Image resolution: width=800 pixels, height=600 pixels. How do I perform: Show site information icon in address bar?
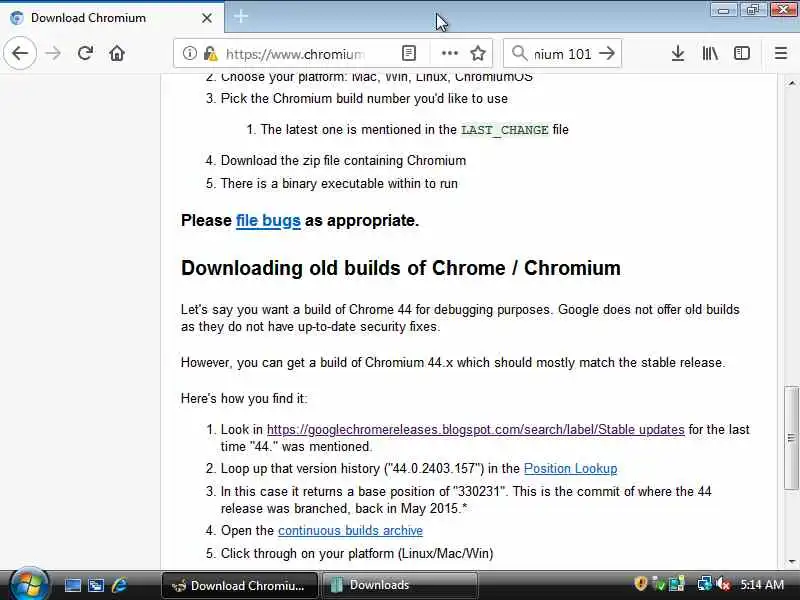pos(189,53)
